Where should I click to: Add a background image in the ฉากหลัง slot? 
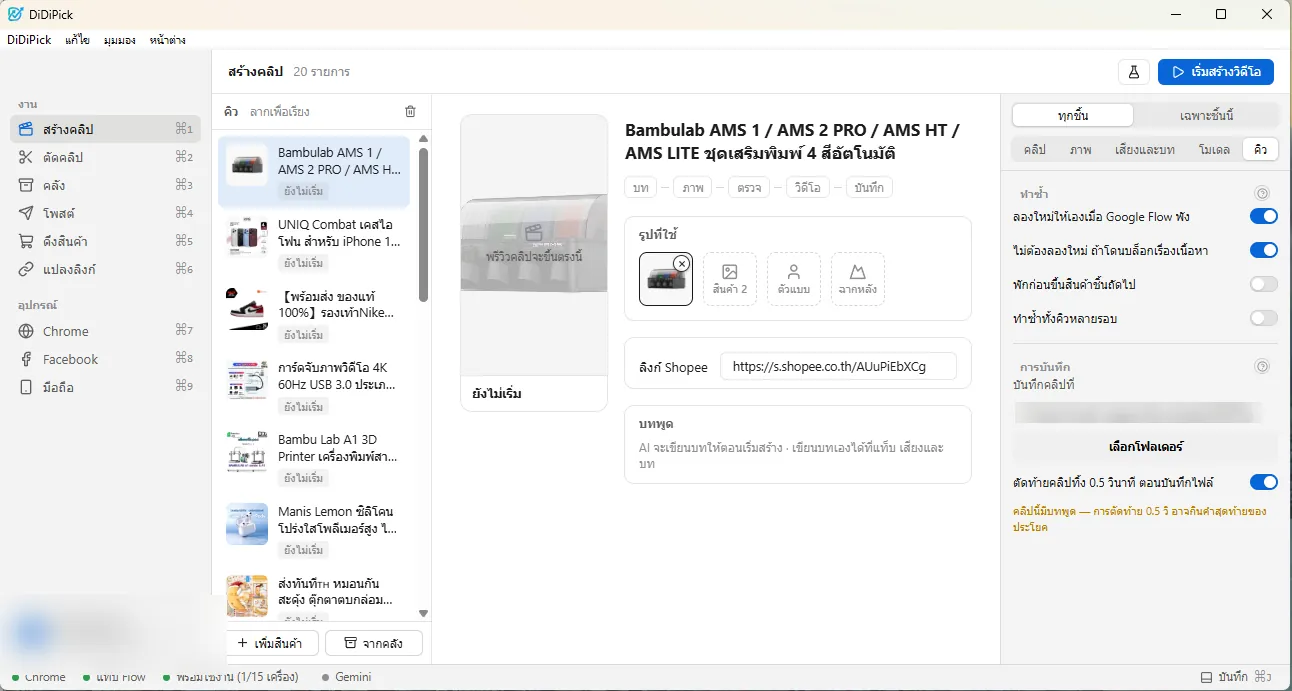(858, 278)
